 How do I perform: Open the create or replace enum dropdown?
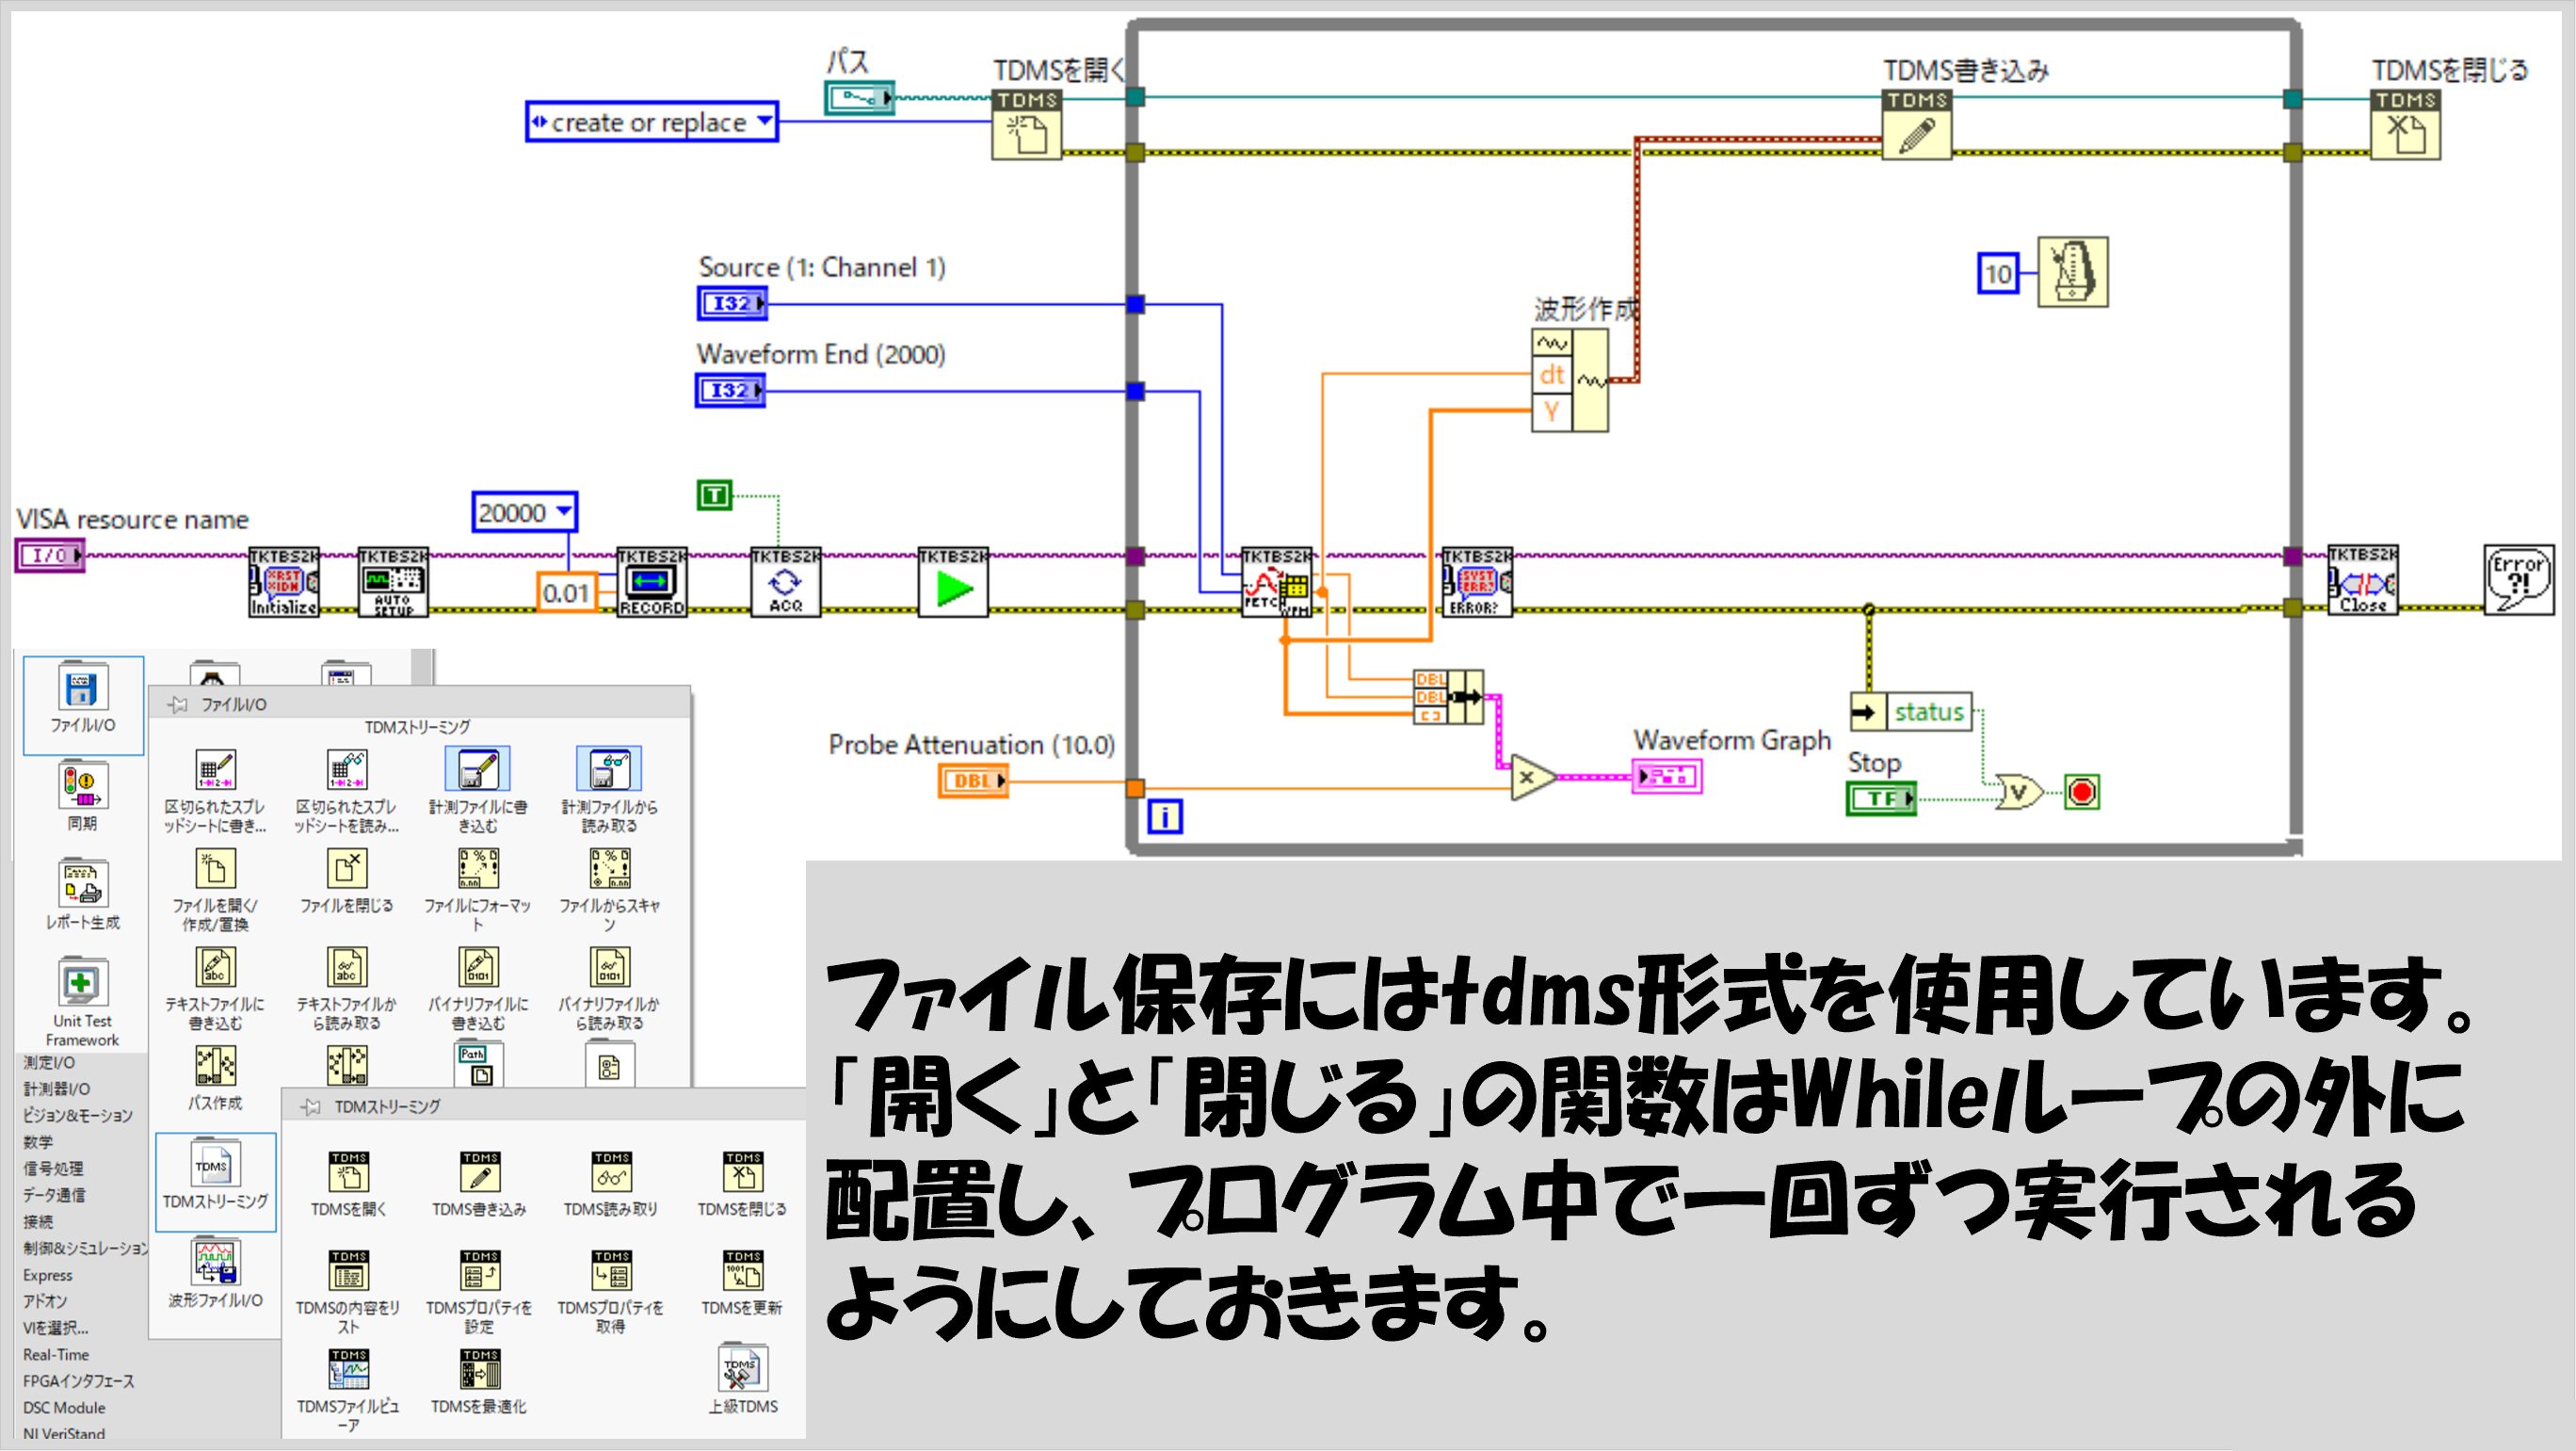(764, 122)
